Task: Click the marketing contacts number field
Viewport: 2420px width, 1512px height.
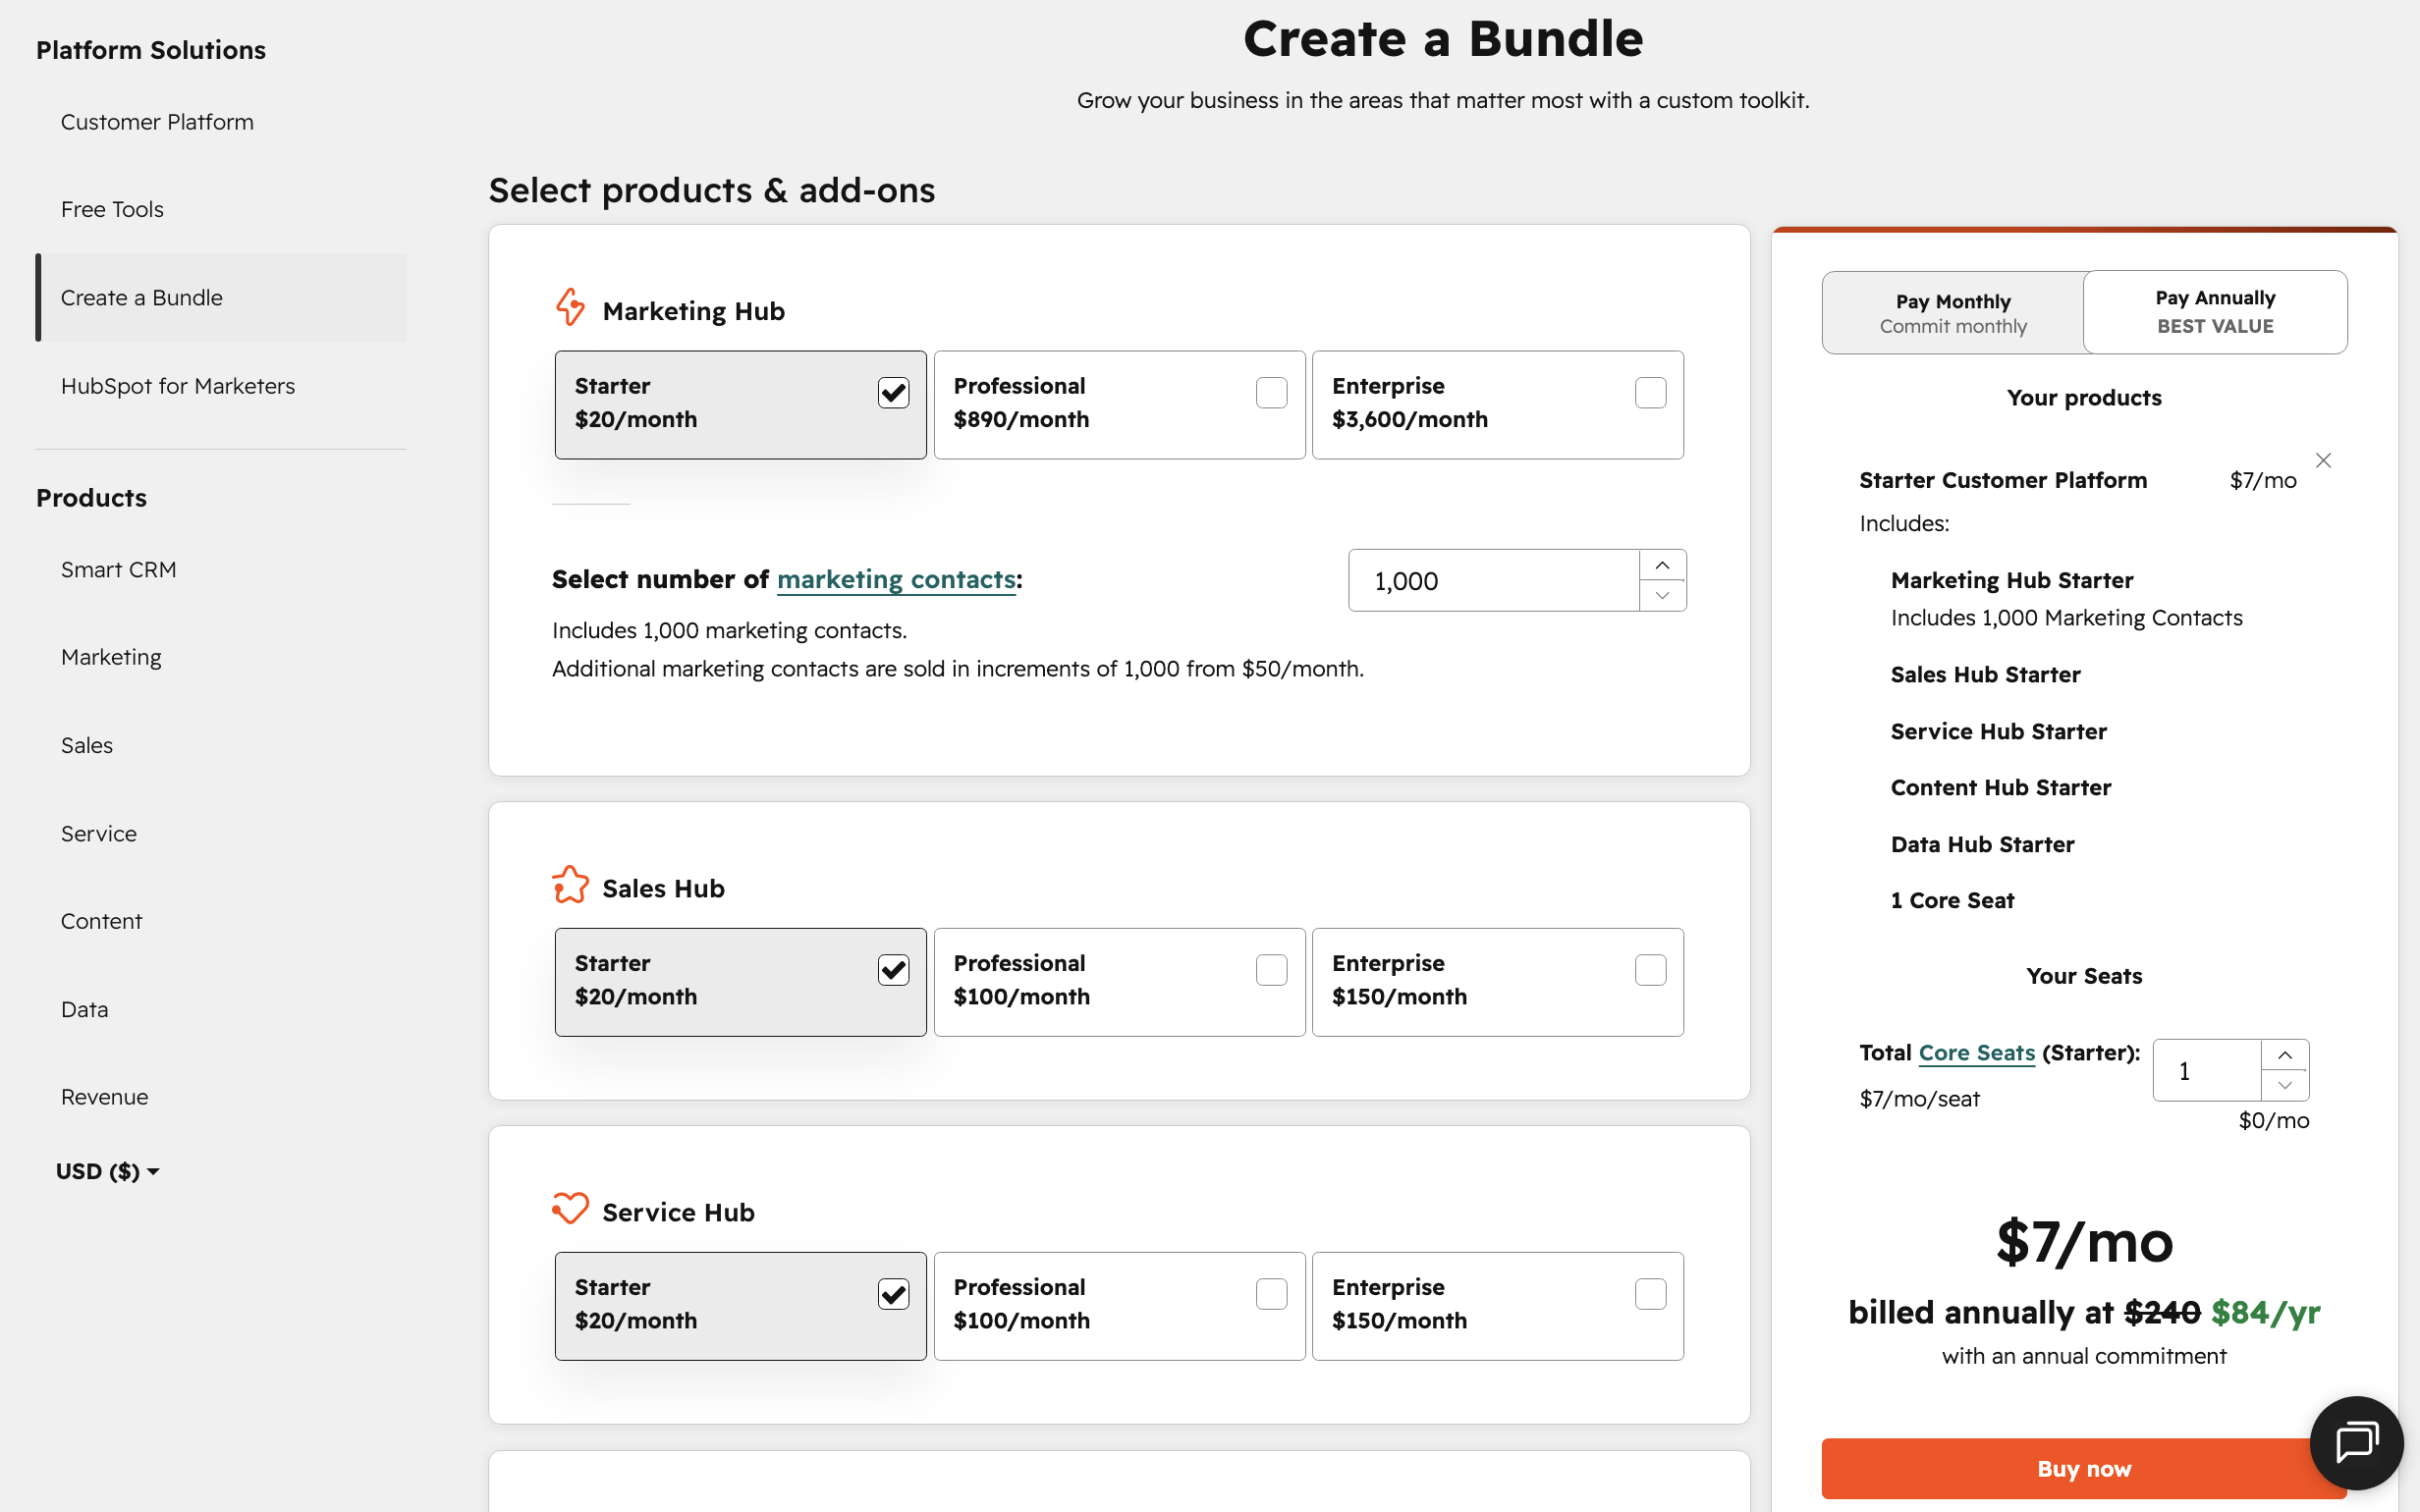Action: coord(1493,580)
